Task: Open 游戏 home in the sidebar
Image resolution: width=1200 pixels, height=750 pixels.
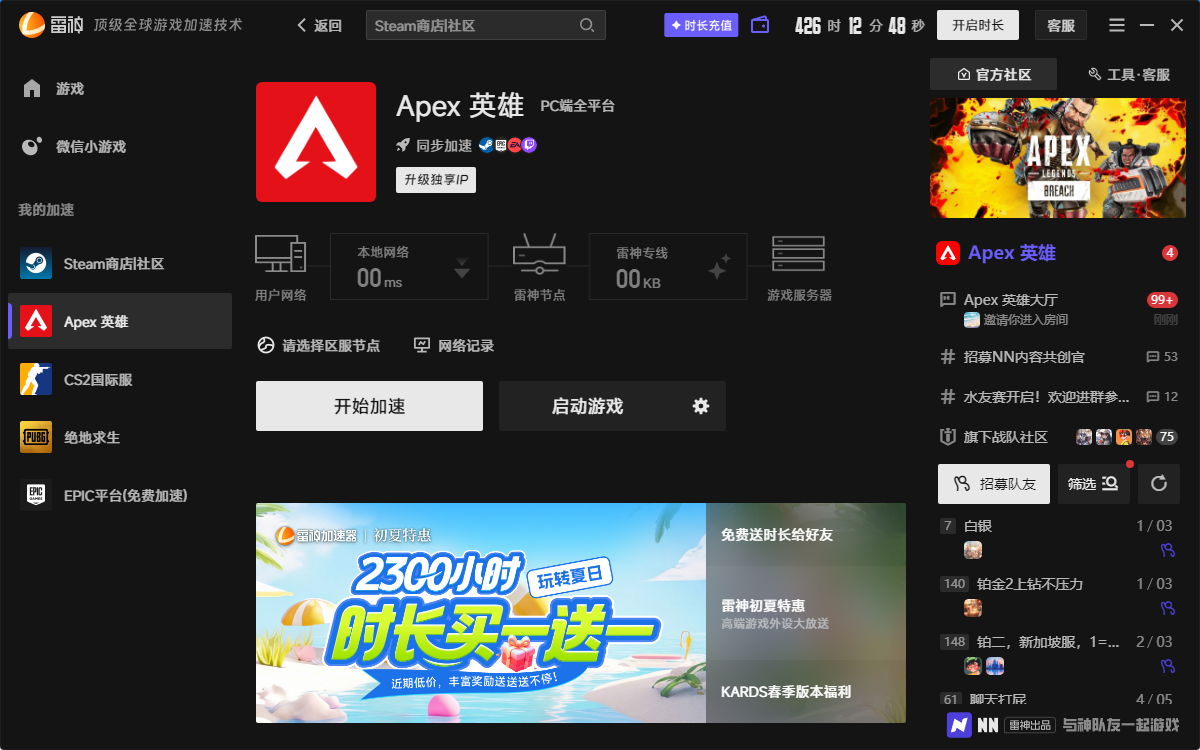Action: (x=120, y=89)
